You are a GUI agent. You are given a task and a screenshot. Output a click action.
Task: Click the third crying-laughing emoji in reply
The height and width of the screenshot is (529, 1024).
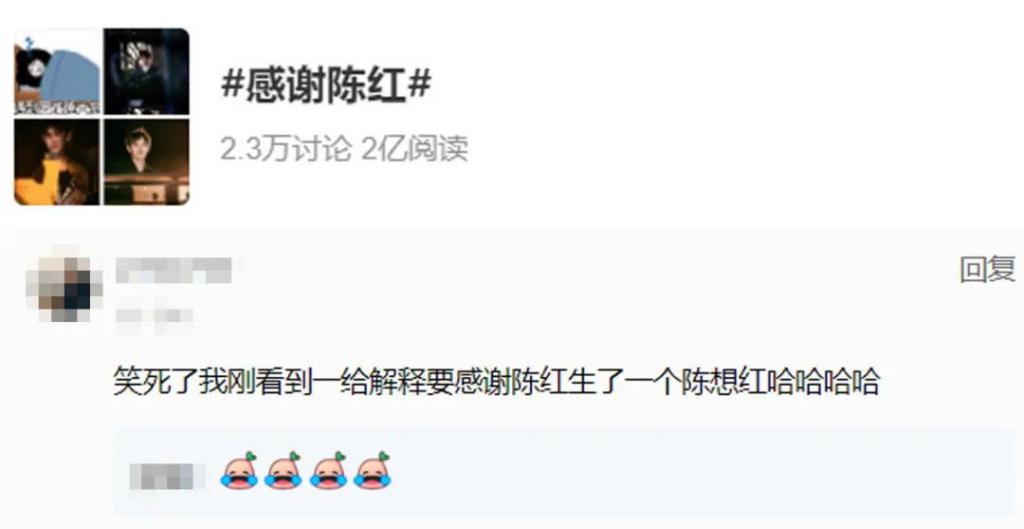click(x=328, y=472)
